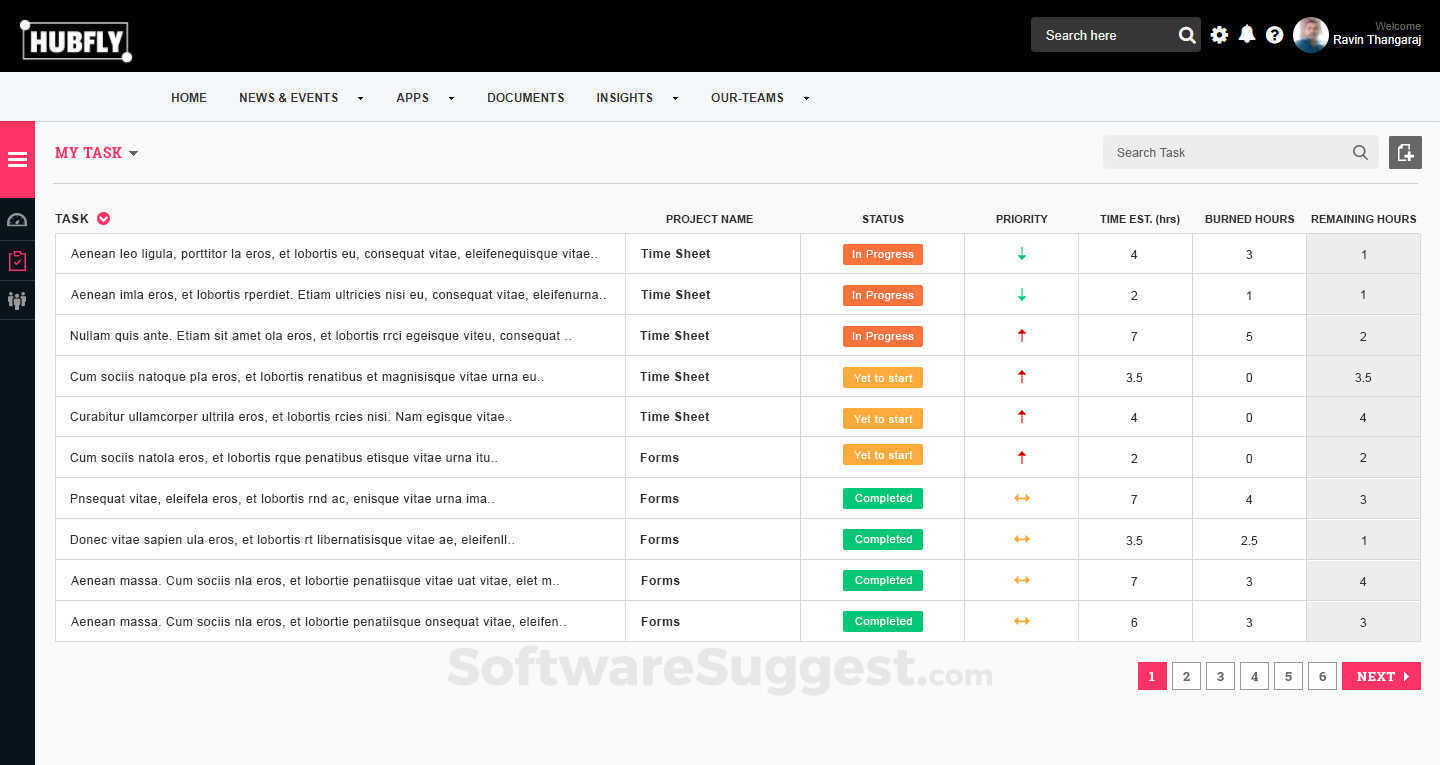Click the Hubfly logo
Screen dimensions: 1440x765
pos(76,41)
